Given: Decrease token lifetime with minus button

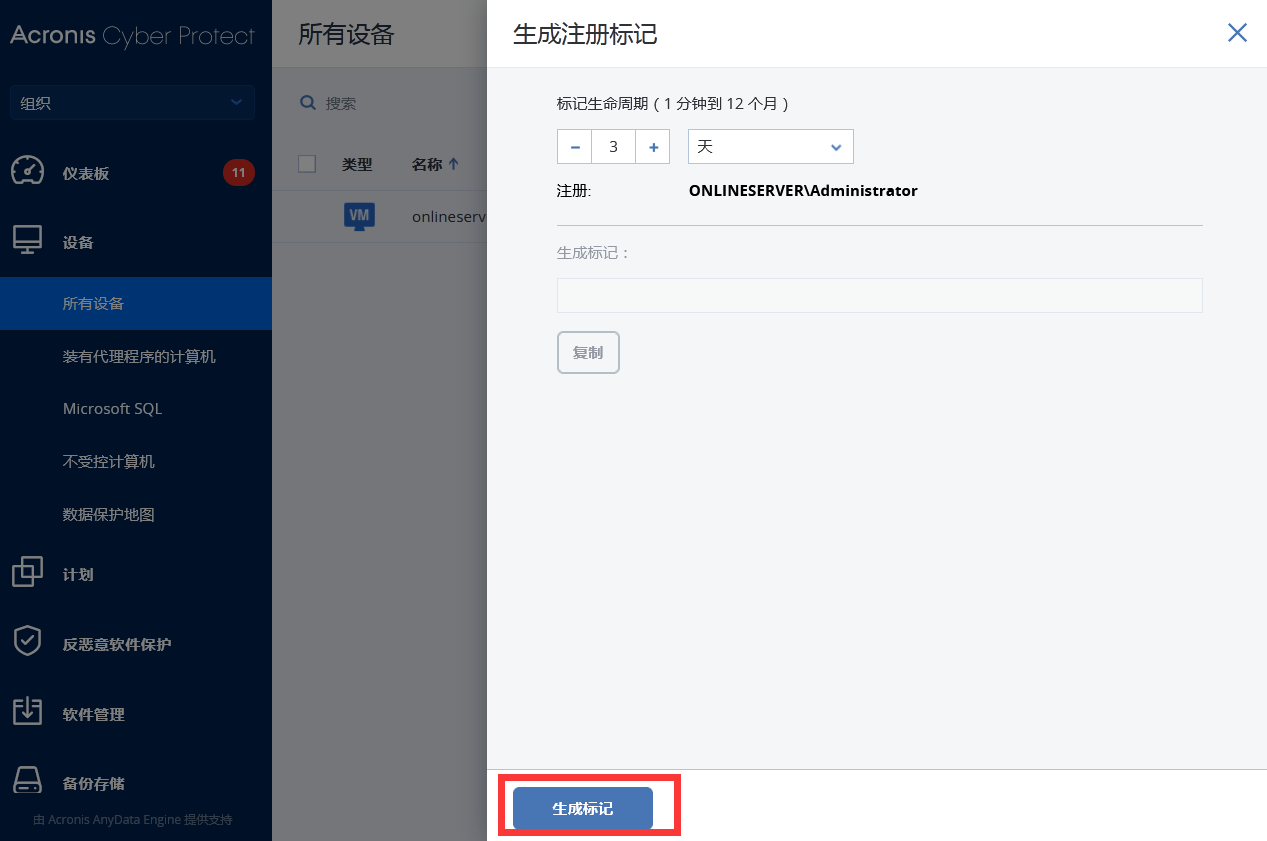Looking at the screenshot, I should pyautogui.click(x=575, y=146).
